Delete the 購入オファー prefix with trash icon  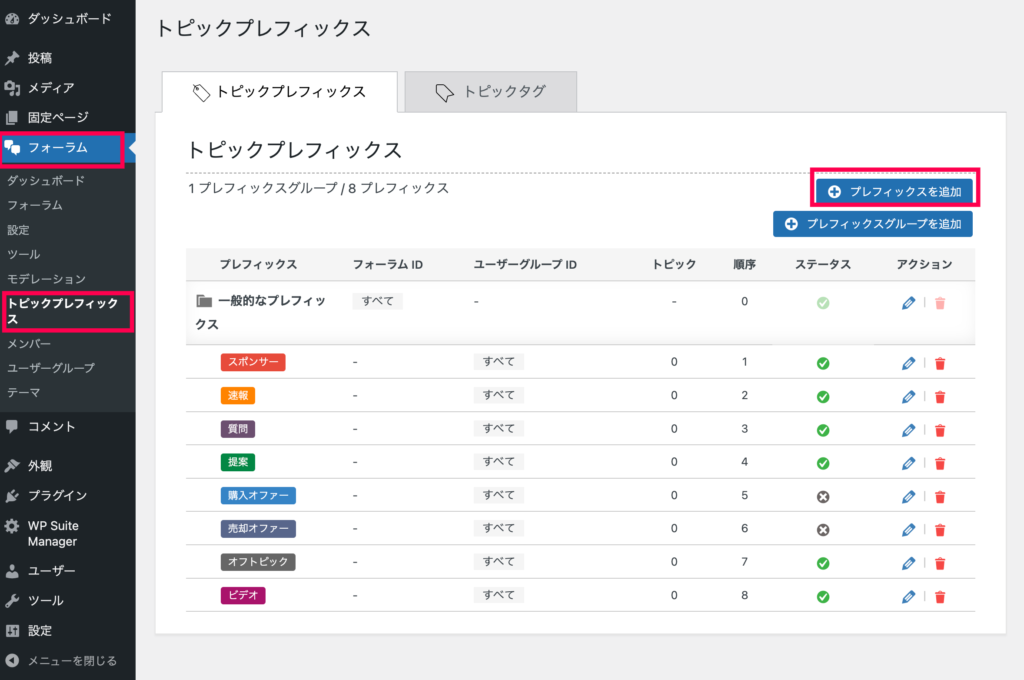940,496
